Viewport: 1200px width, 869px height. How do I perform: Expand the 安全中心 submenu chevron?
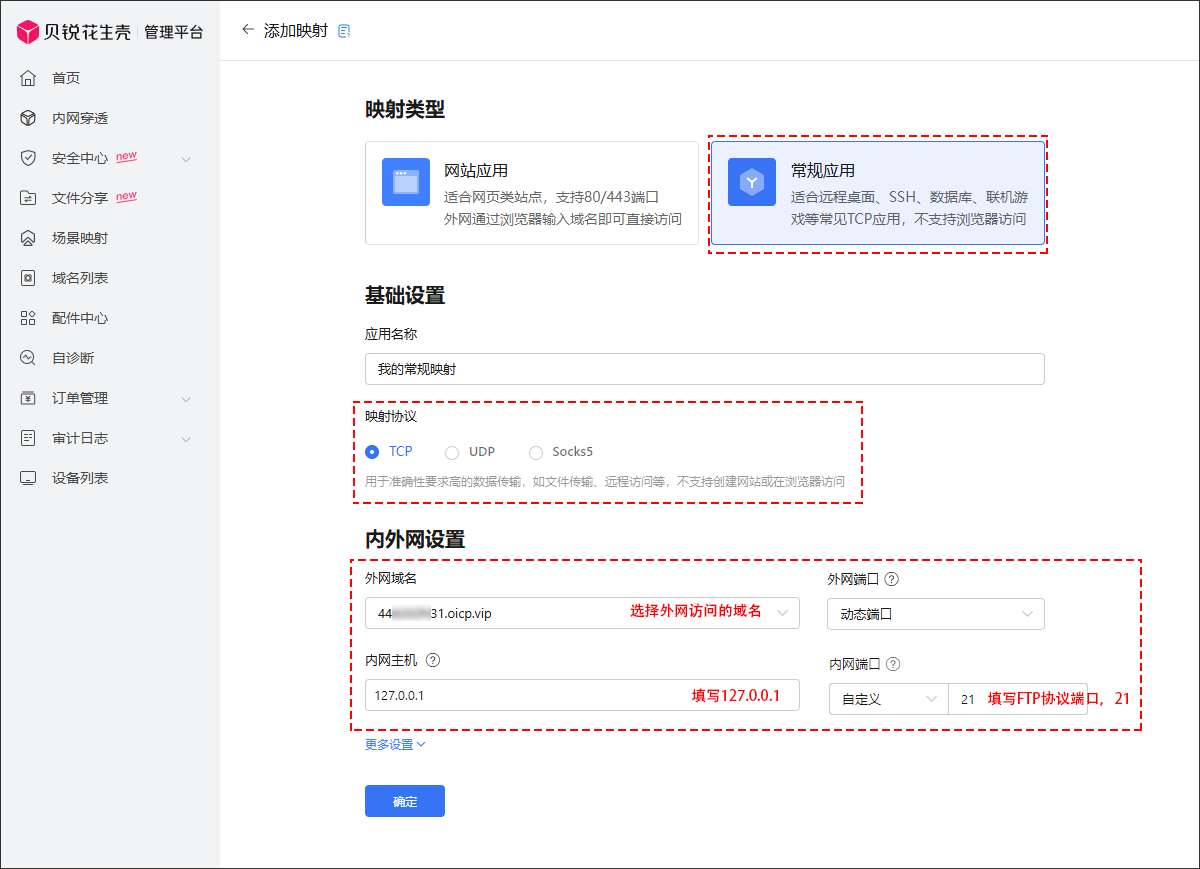[x=186, y=159]
